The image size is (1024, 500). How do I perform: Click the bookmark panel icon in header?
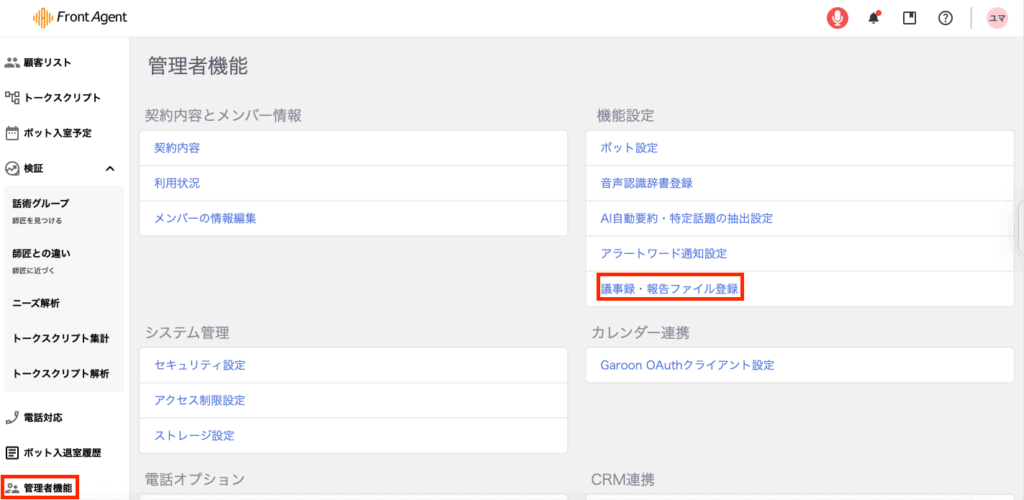point(909,18)
